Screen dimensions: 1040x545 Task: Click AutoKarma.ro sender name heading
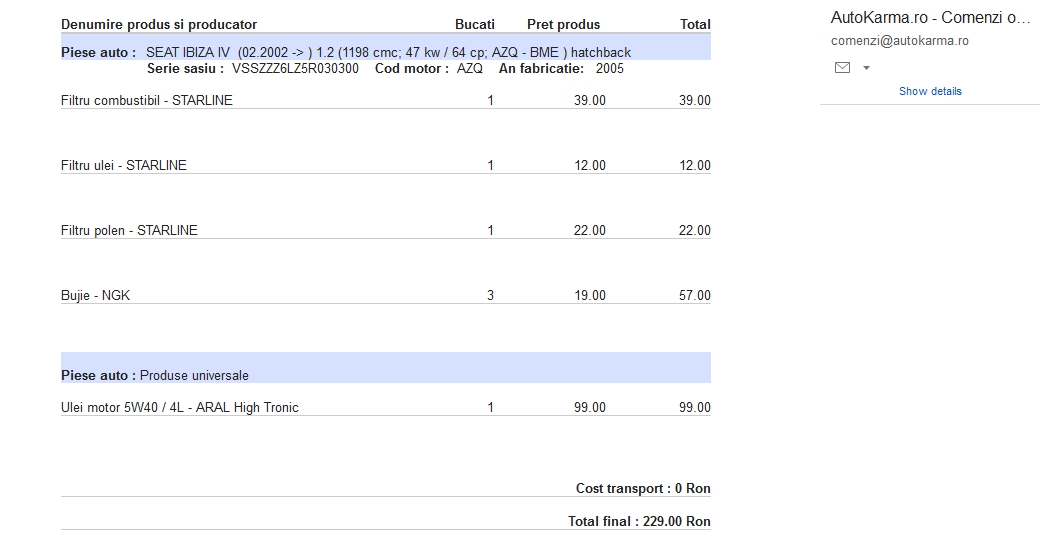(x=930, y=18)
